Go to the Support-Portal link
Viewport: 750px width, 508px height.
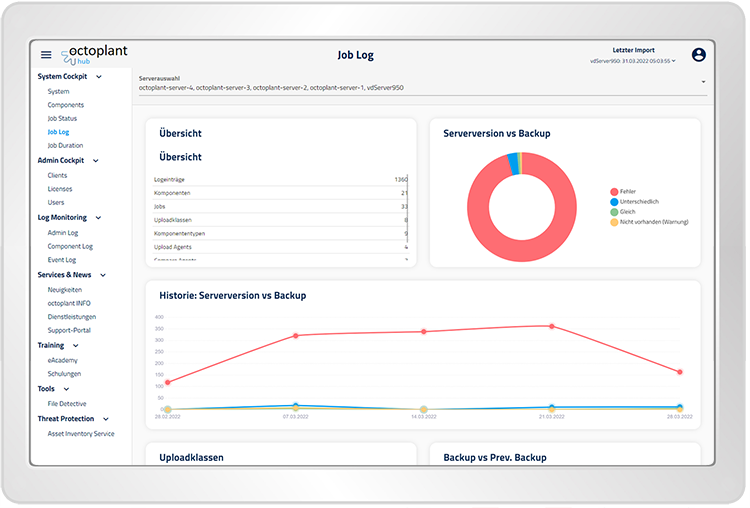pos(69,330)
